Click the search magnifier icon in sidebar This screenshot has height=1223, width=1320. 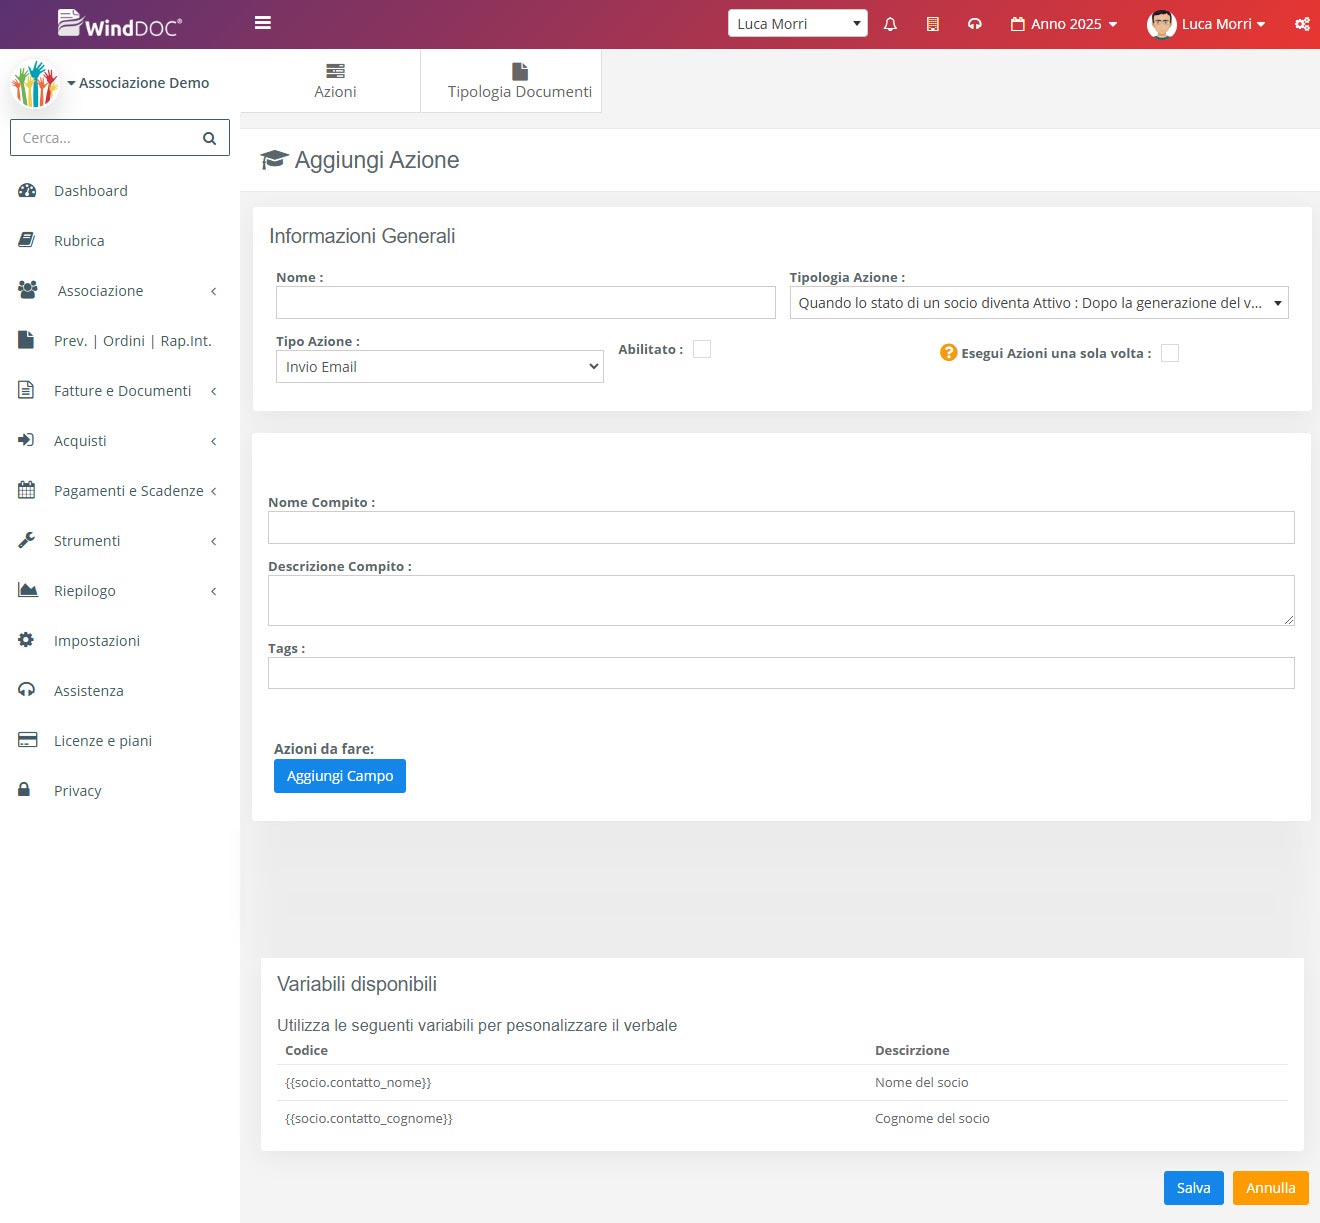(x=209, y=138)
